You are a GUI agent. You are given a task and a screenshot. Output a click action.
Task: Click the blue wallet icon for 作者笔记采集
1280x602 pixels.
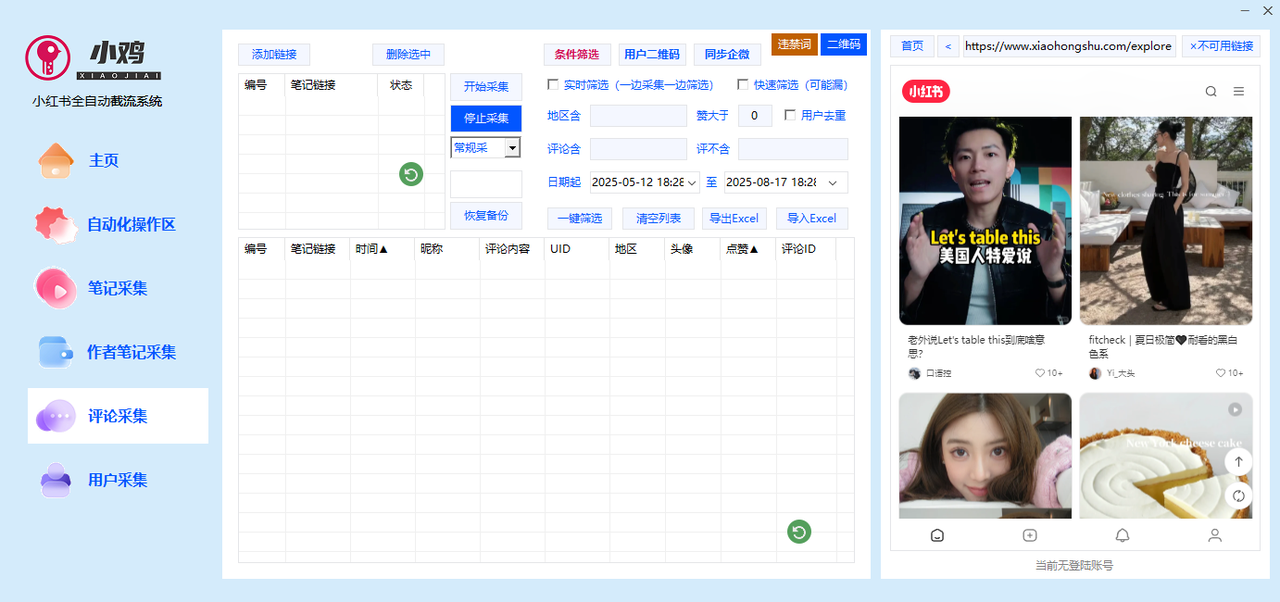[x=56, y=352]
